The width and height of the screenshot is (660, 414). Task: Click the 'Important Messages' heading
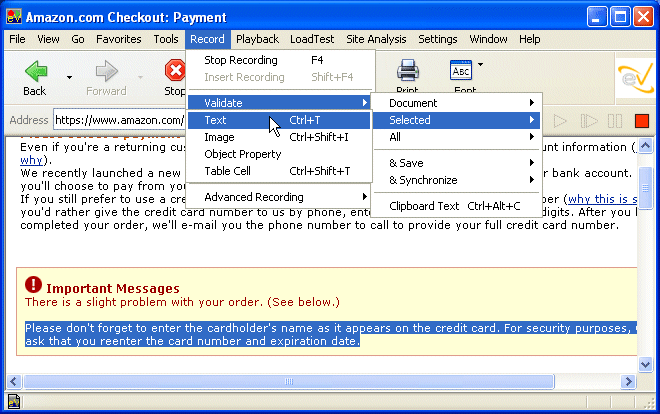coord(113,289)
